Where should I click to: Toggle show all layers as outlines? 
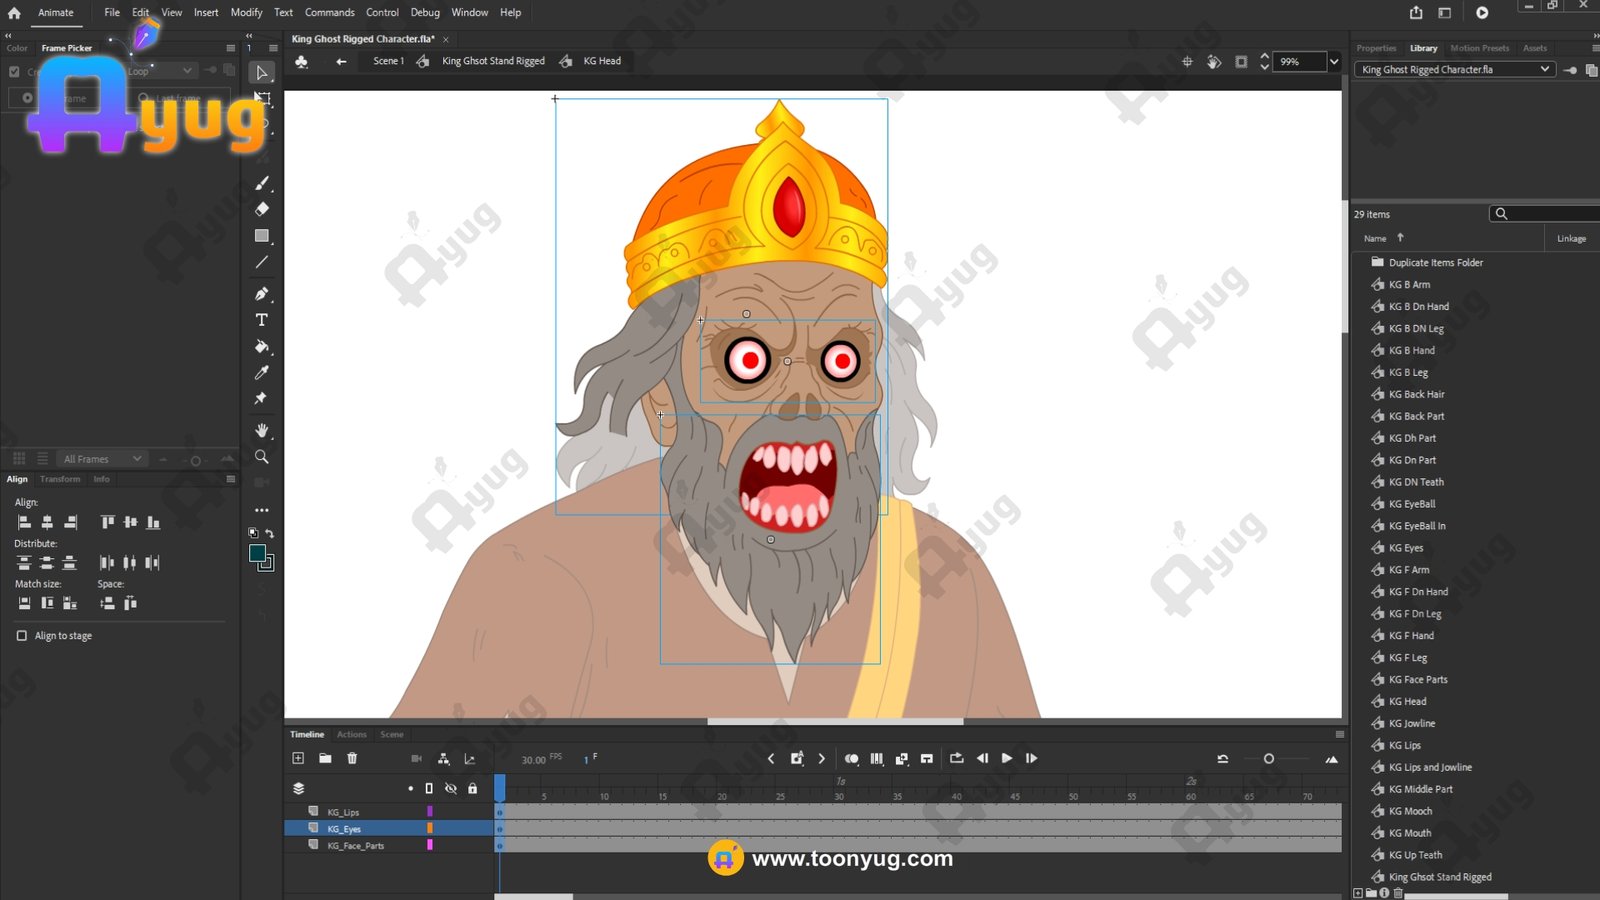click(429, 788)
